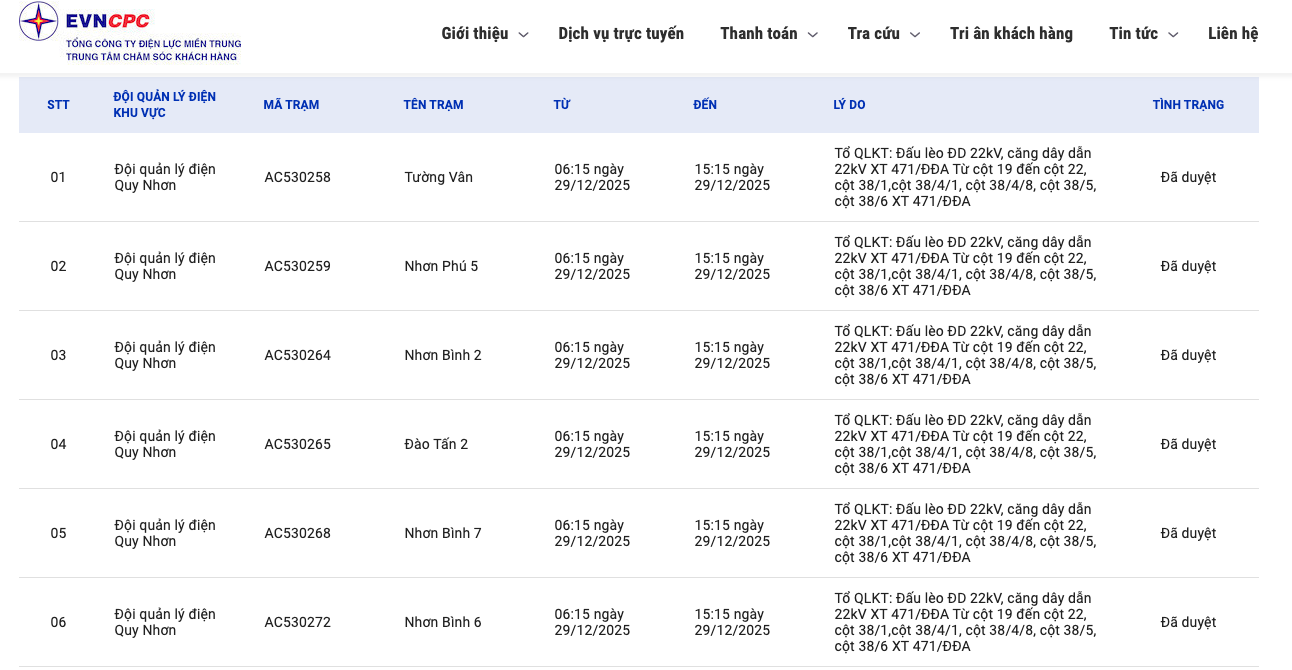Click the Đào Tấn 2 station row
Screen dimensions: 1292x670
[436, 445]
